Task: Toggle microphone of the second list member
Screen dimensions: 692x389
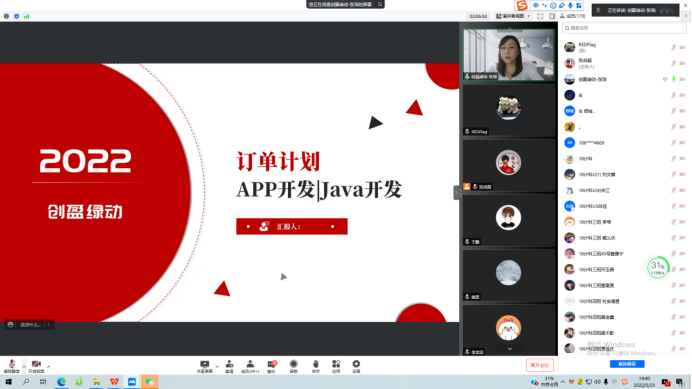Action: [673, 63]
